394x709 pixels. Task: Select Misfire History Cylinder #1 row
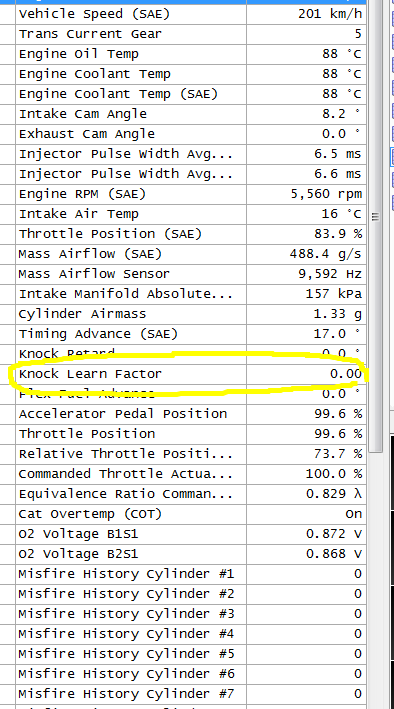point(191,574)
